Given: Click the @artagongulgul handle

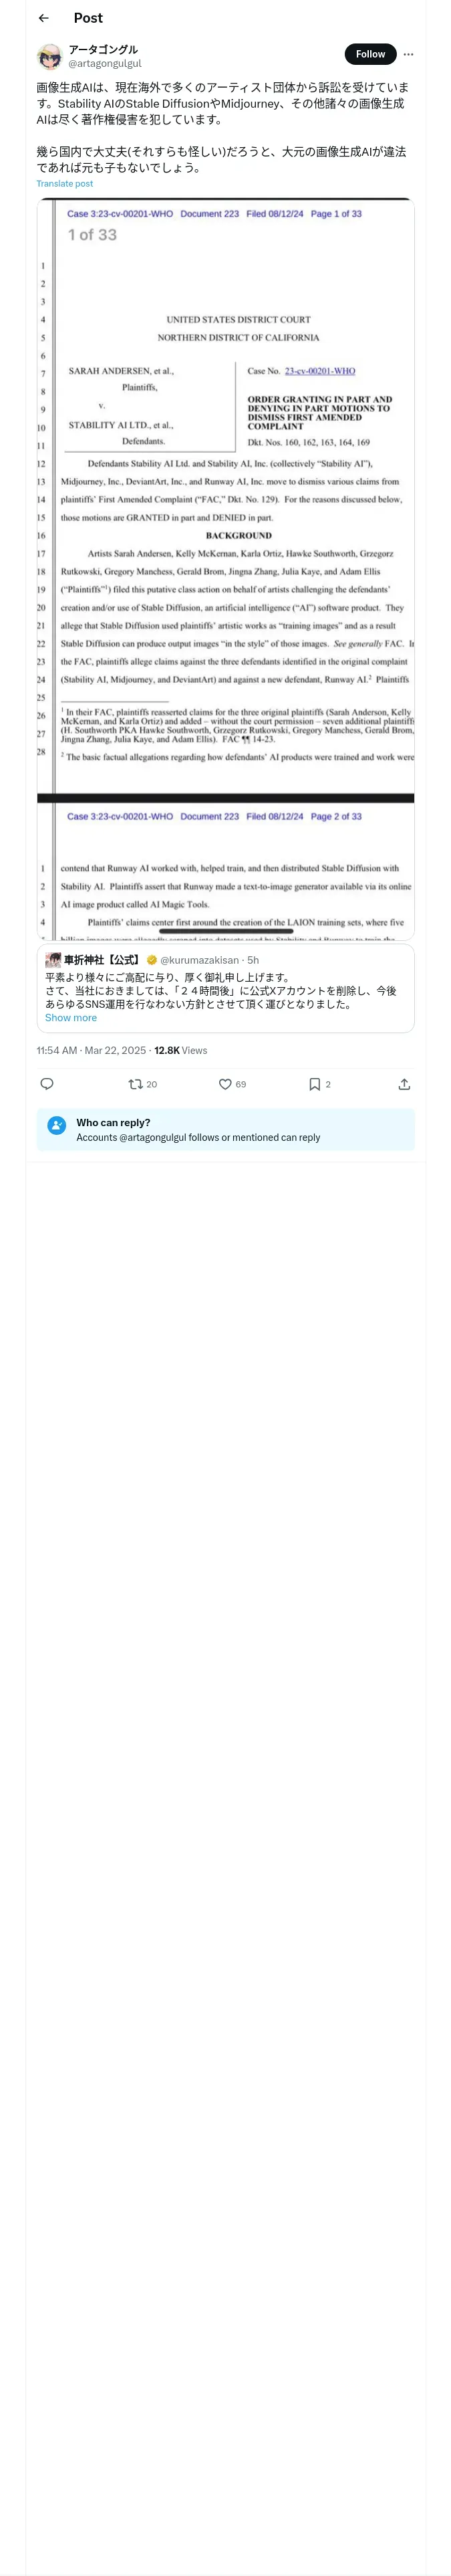Looking at the screenshot, I should [104, 63].
